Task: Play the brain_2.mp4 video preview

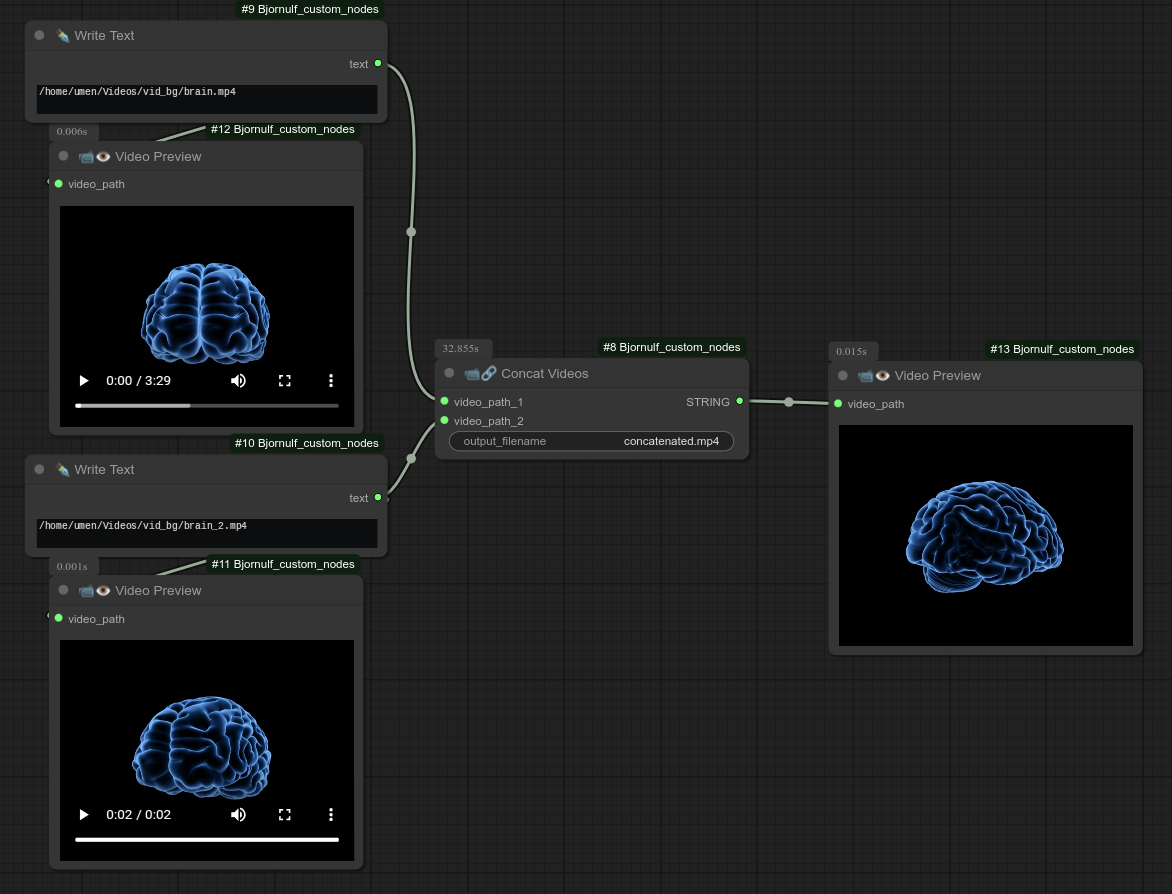Action: tap(84, 815)
